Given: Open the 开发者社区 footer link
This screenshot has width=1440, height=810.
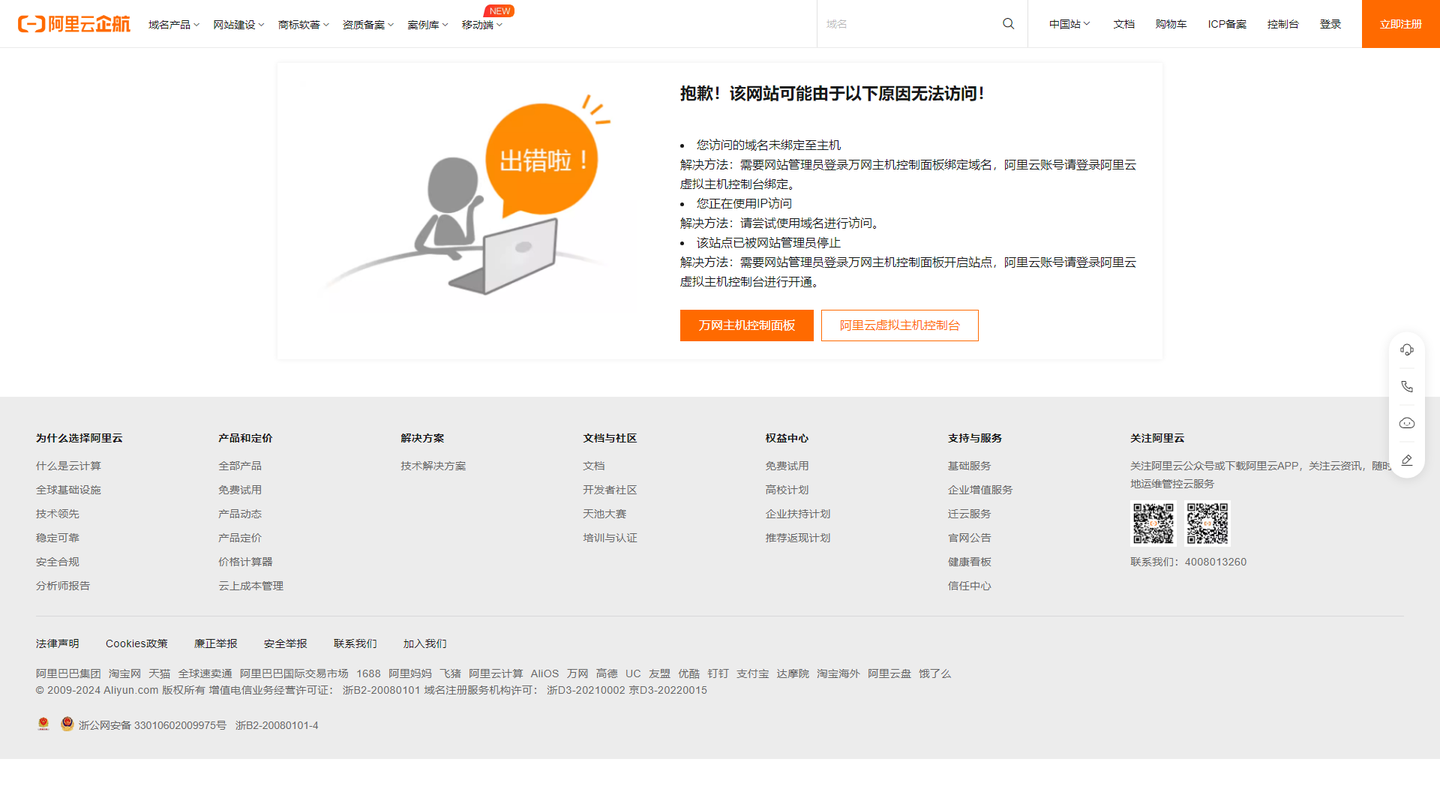Looking at the screenshot, I should 610,490.
